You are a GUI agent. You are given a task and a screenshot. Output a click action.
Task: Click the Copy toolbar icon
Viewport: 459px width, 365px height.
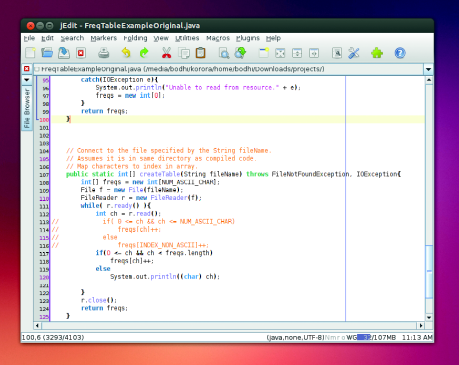[184, 53]
